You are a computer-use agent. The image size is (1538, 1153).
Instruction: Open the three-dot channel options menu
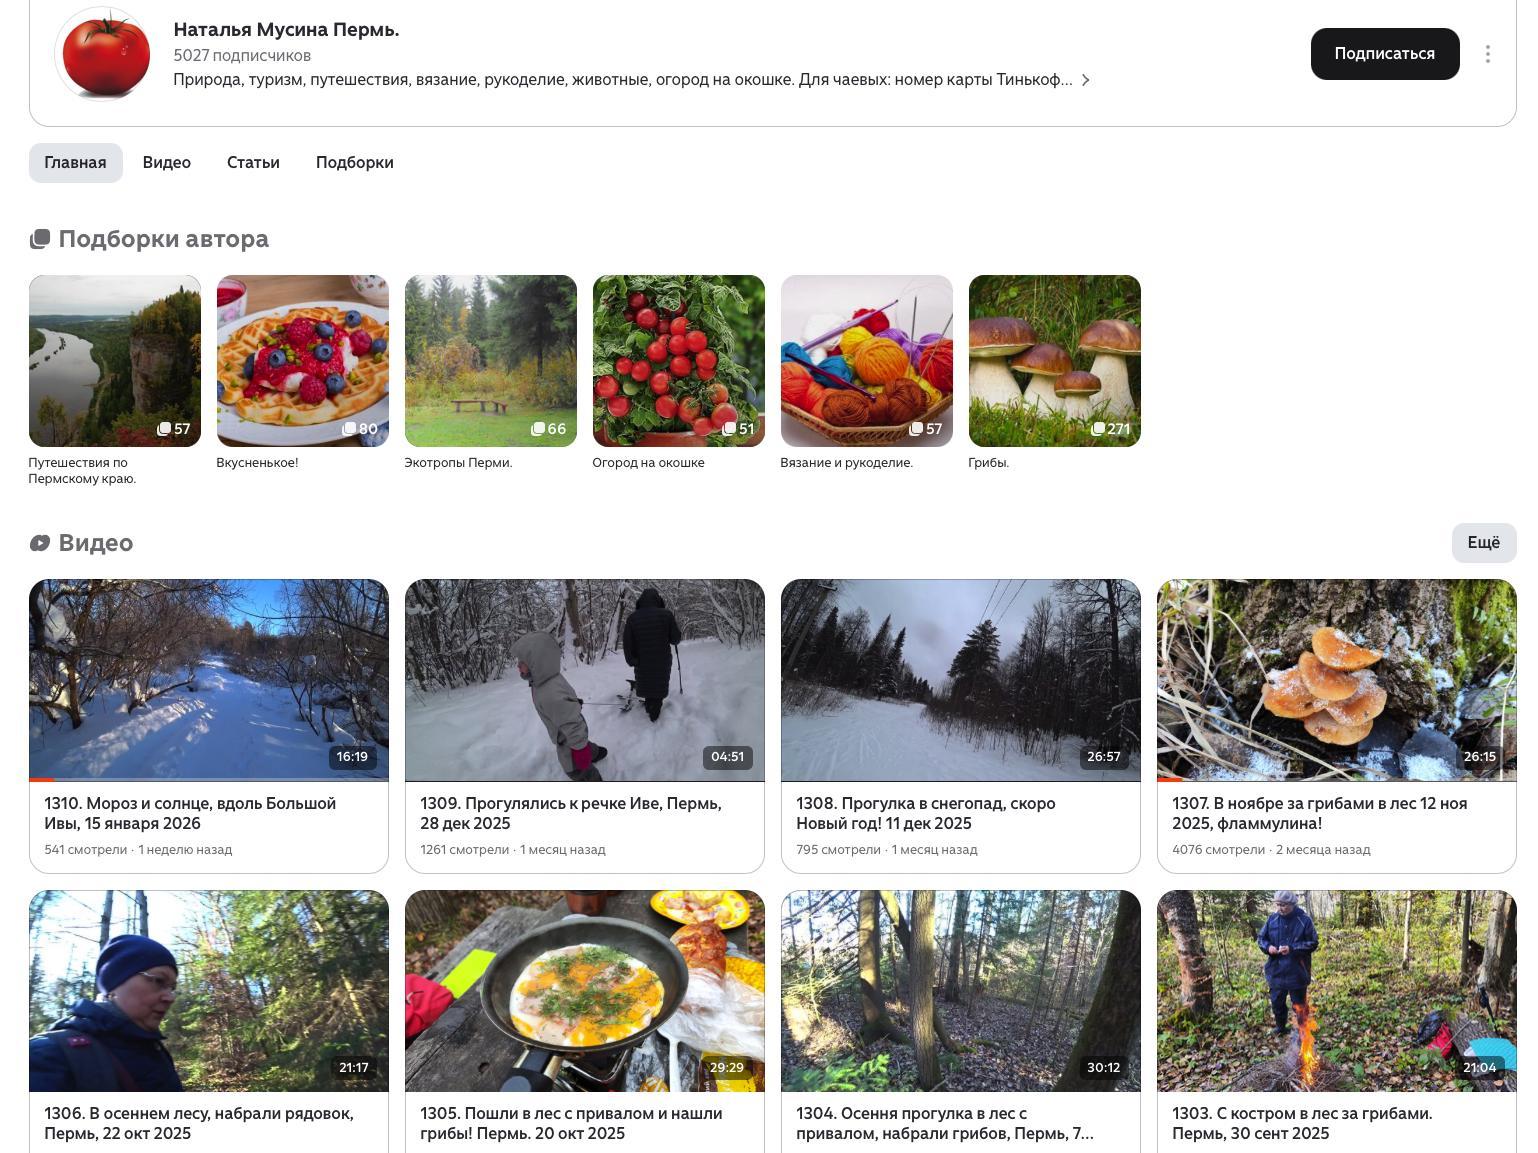[1487, 54]
